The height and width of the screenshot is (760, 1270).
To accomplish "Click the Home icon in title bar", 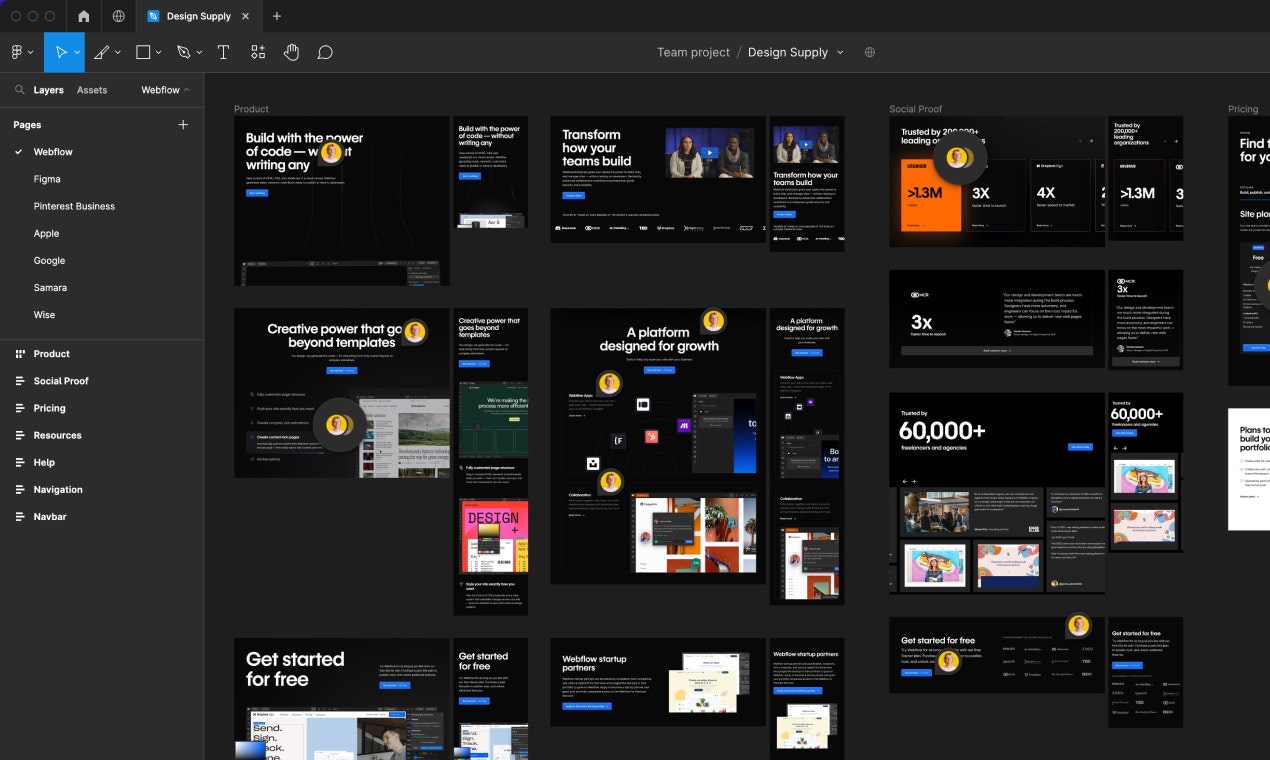I will (83, 16).
